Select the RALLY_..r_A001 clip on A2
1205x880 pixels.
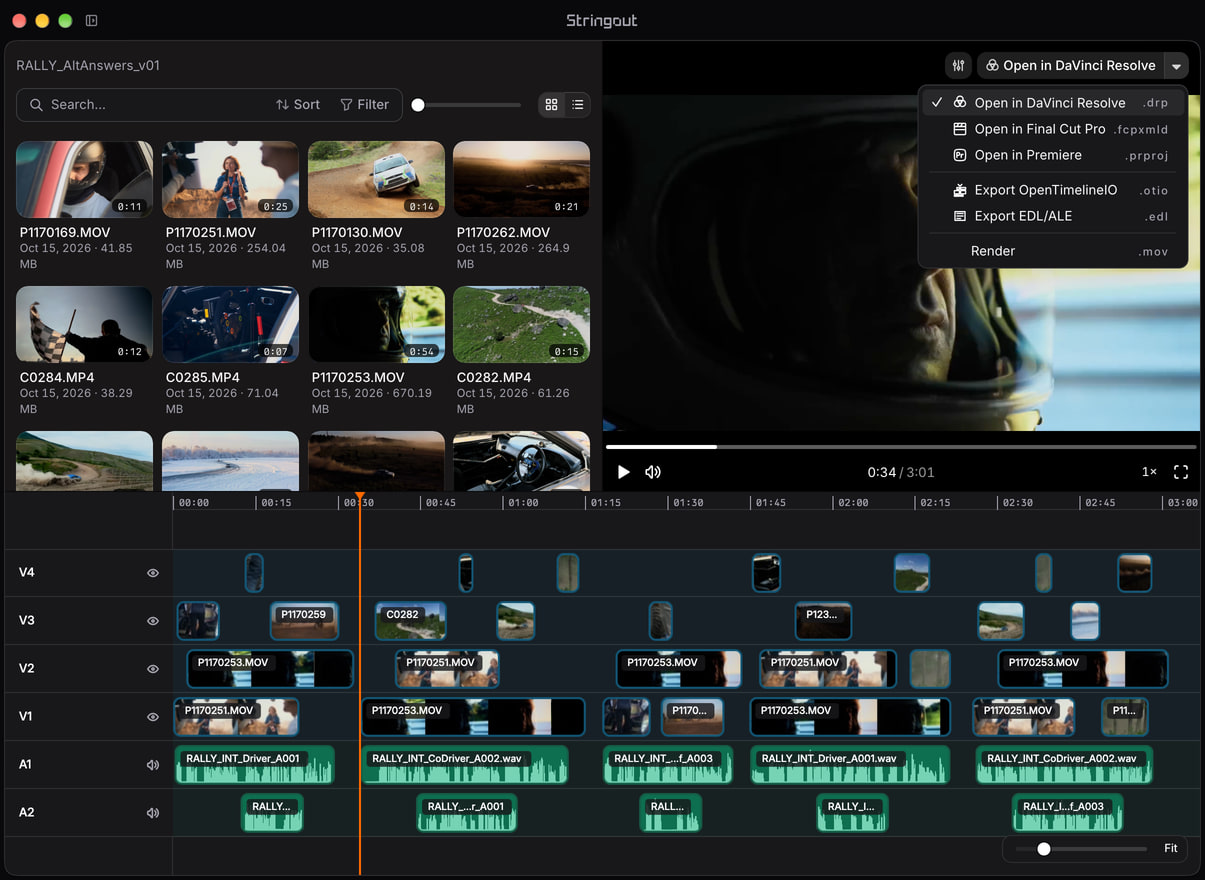pyautogui.click(x=466, y=813)
